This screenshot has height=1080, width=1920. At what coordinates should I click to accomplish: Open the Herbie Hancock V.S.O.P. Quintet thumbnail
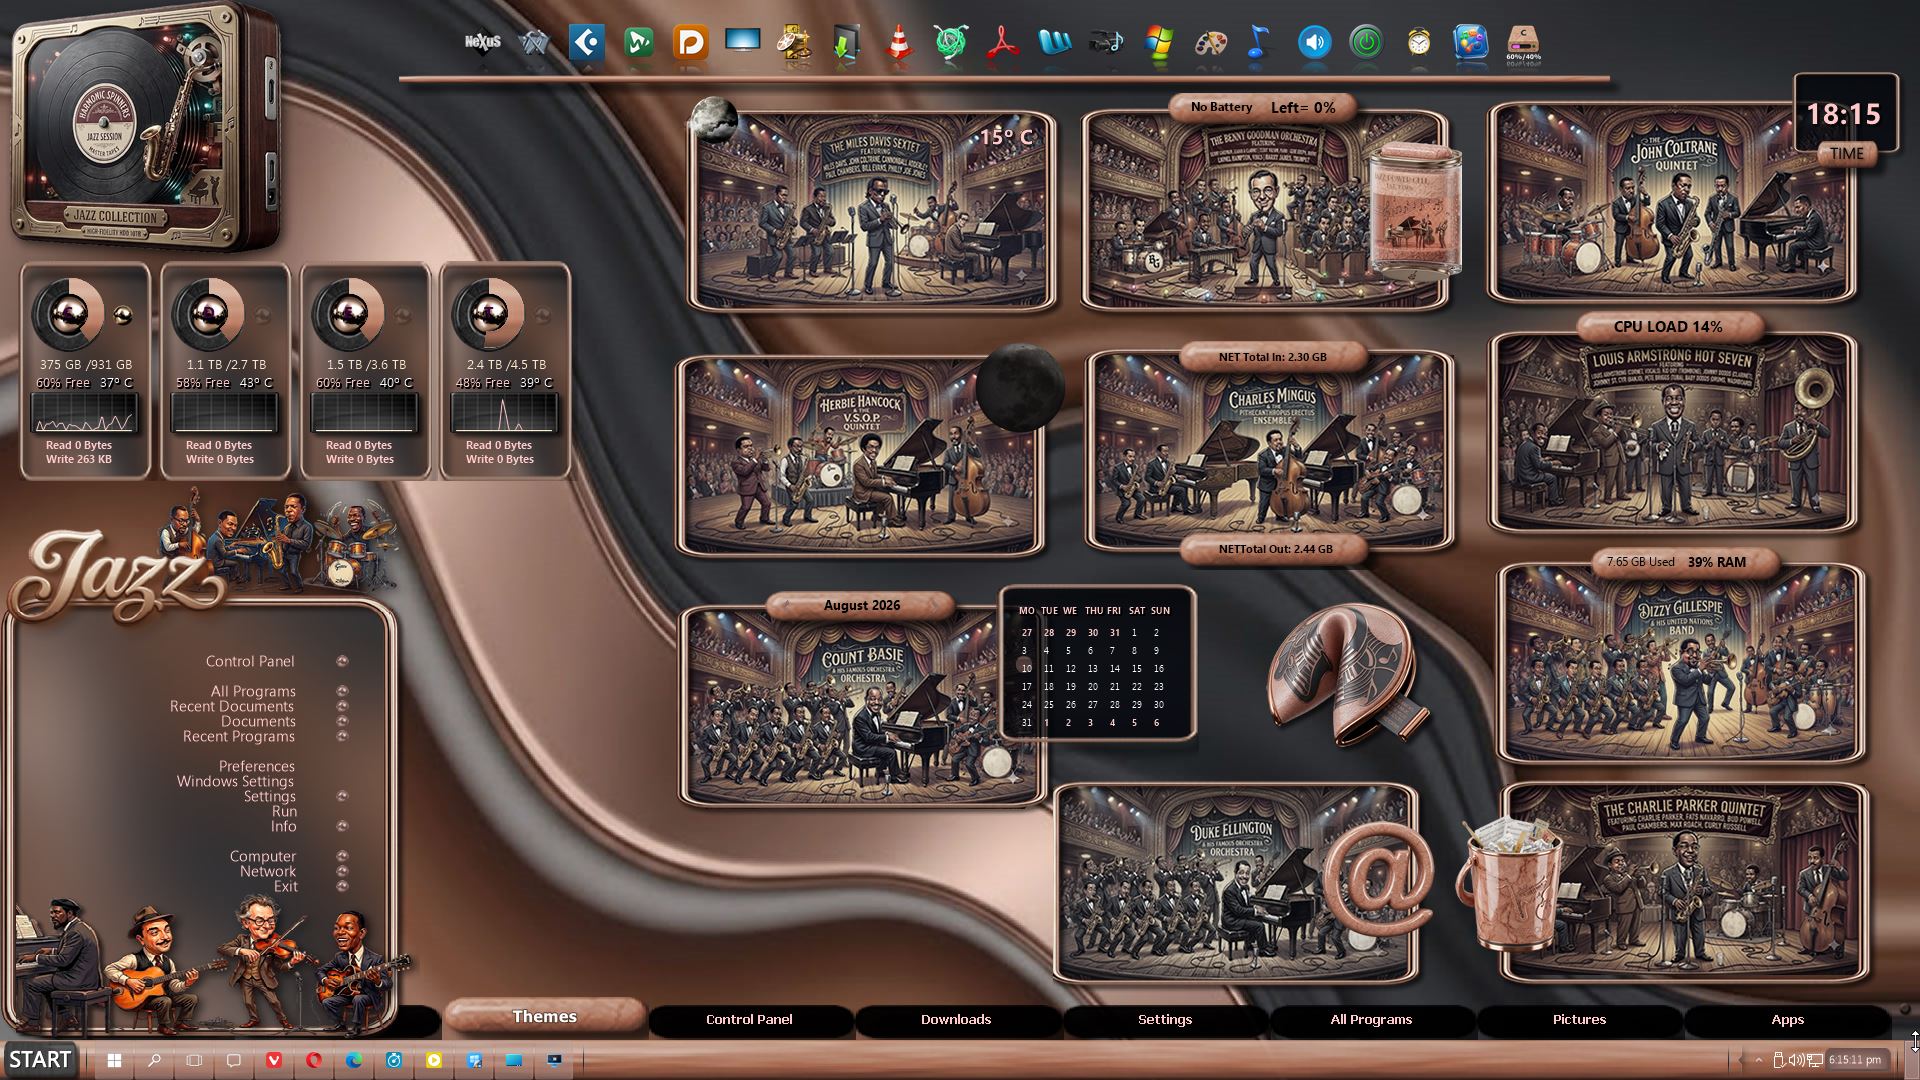860,455
